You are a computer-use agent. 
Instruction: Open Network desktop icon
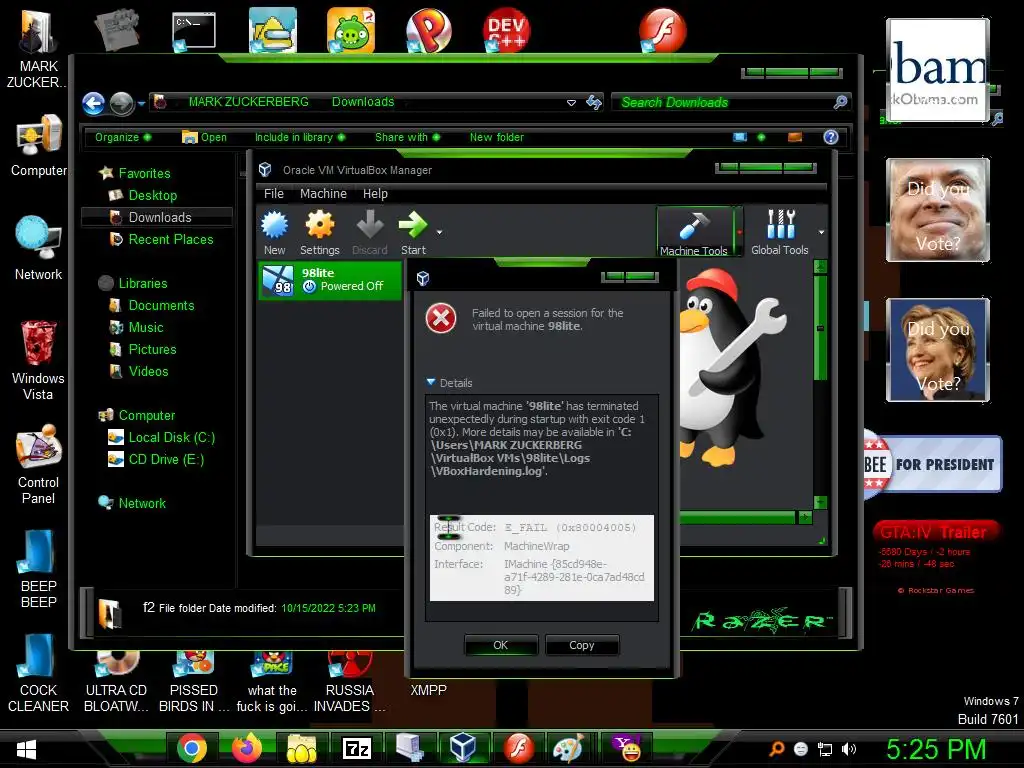[39, 248]
